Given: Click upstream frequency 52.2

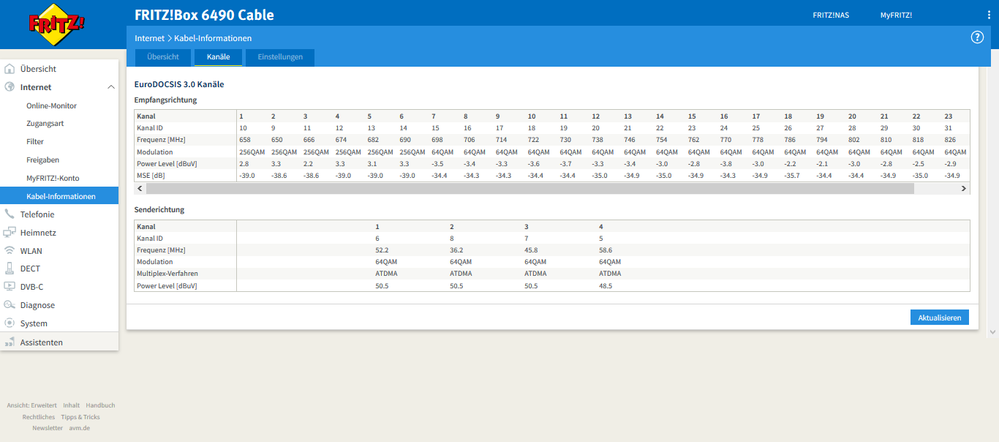Looking at the screenshot, I should [x=382, y=250].
